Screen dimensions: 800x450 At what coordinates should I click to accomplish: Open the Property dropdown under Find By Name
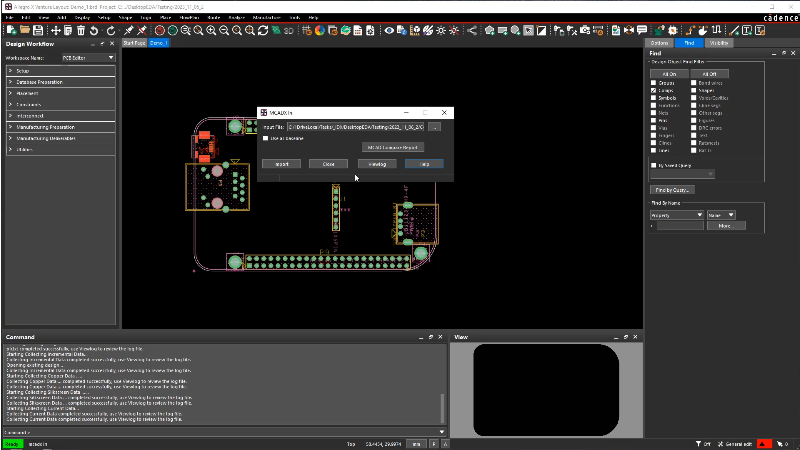679,214
